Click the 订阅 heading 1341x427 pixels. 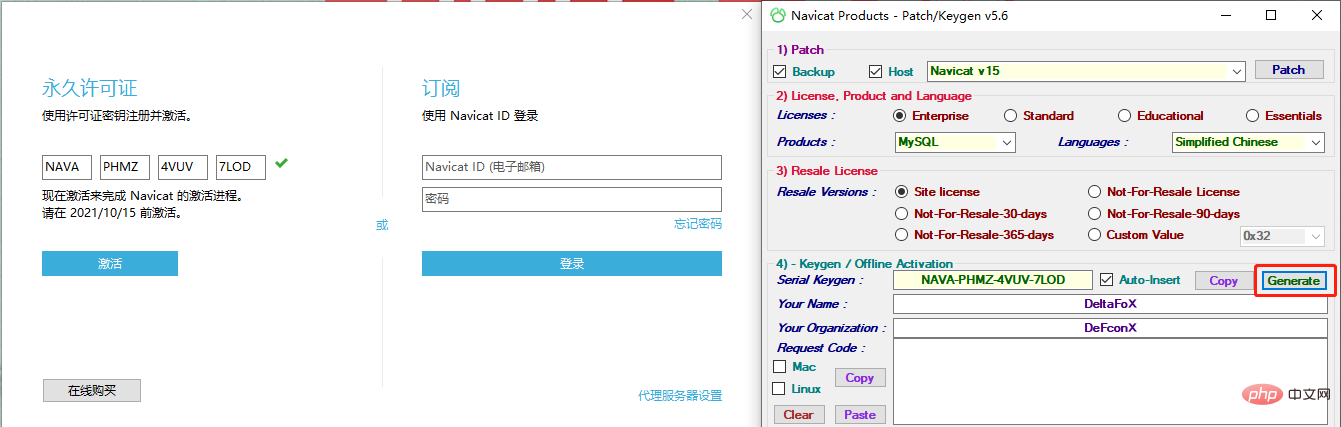click(441, 88)
